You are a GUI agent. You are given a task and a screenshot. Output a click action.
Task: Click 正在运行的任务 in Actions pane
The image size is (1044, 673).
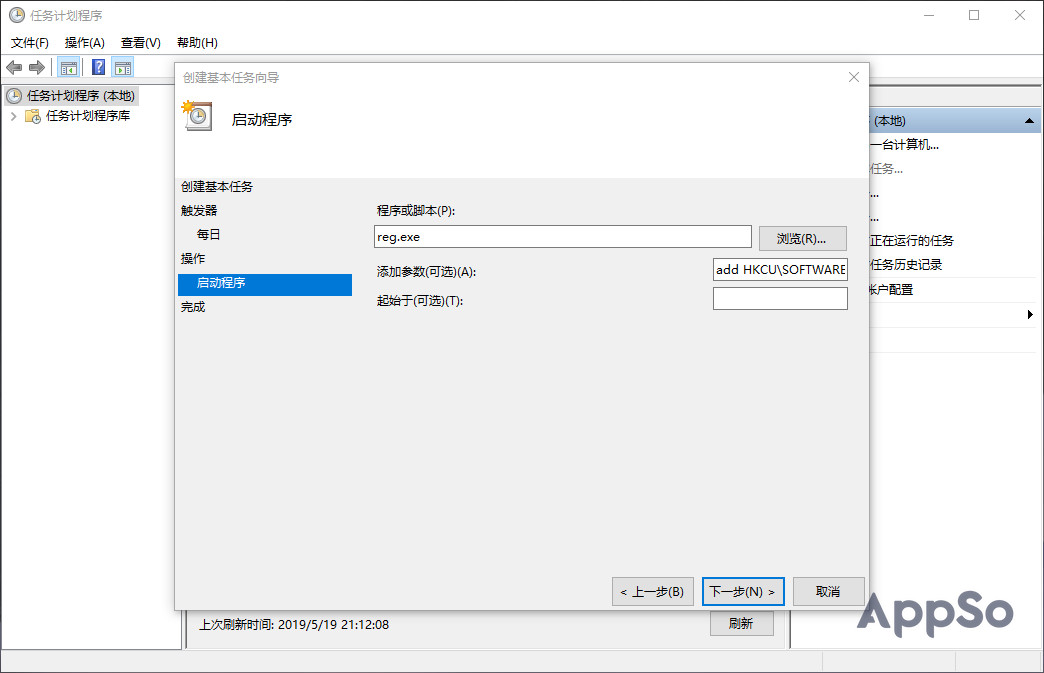(x=912, y=241)
